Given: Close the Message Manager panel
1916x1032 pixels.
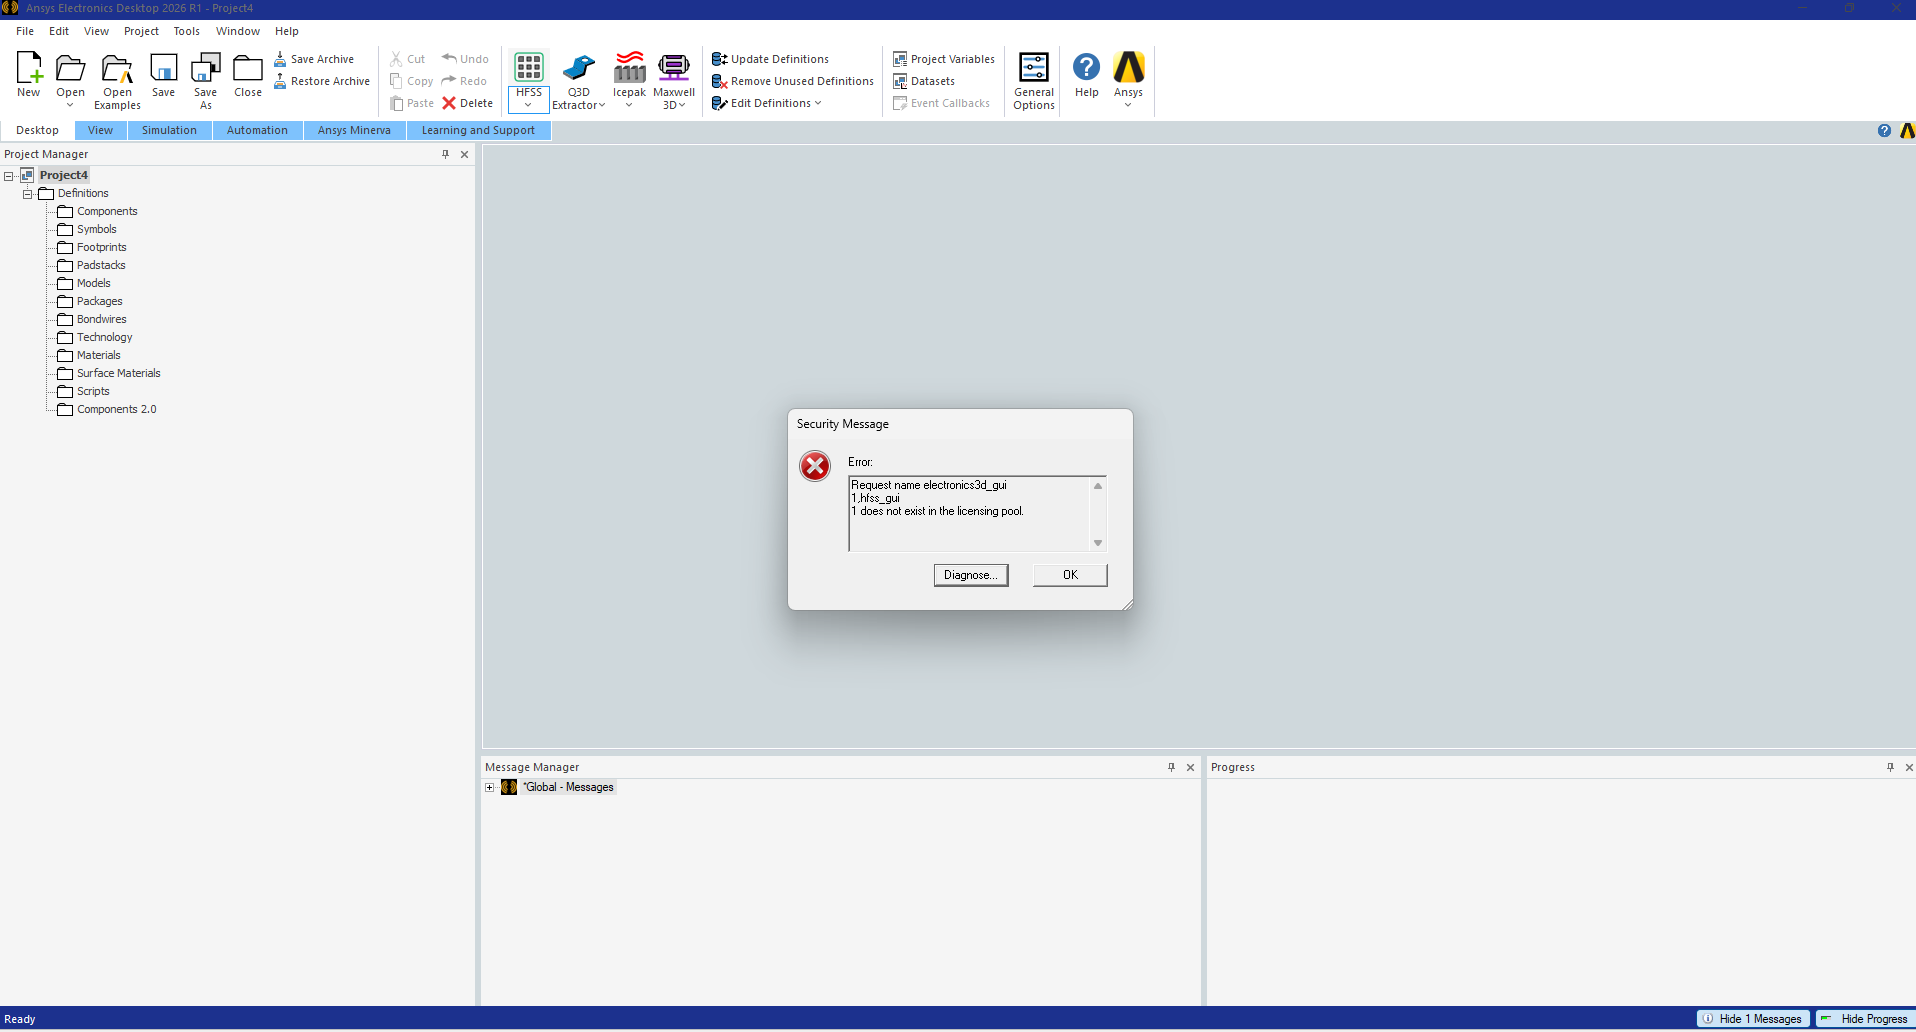Looking at the screenshot, I should tap(1190, 767).
